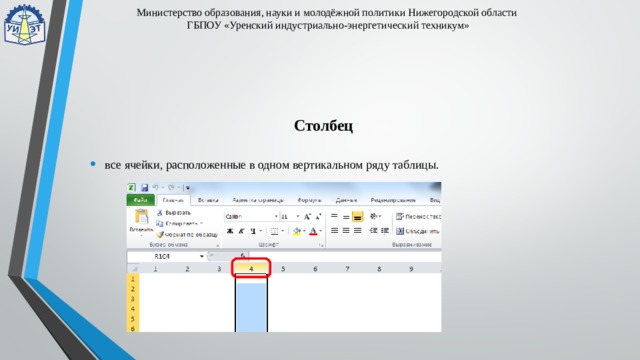Select column header 4

251,269
